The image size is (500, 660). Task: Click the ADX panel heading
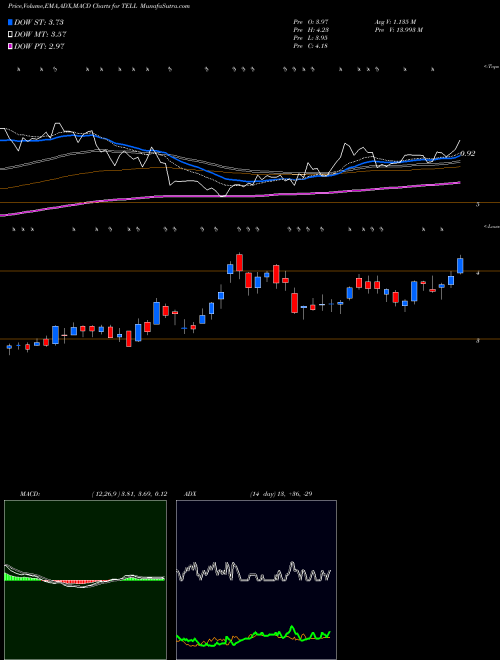click(x=190, y=494)
